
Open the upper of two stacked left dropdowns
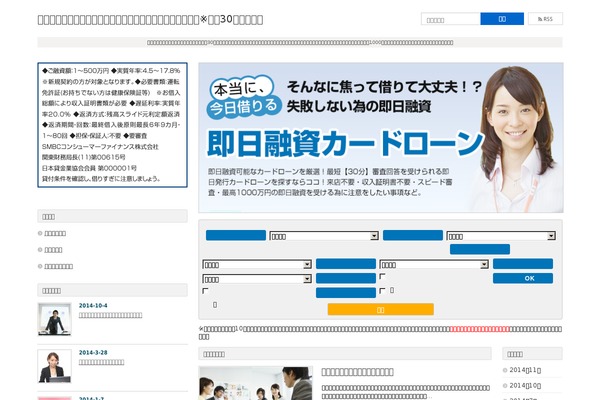tap(257, 264)
